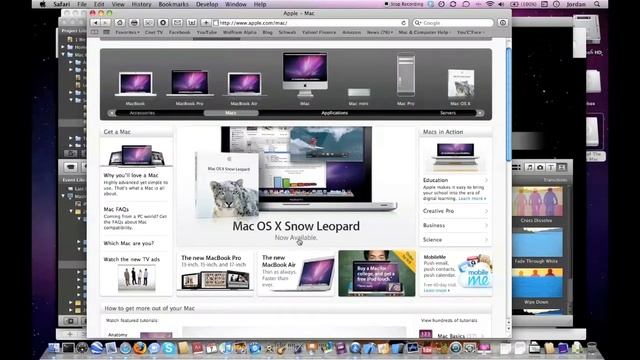Switch carousel to Accessories tab
Screen dimensions: 640x360
[142, 113]
